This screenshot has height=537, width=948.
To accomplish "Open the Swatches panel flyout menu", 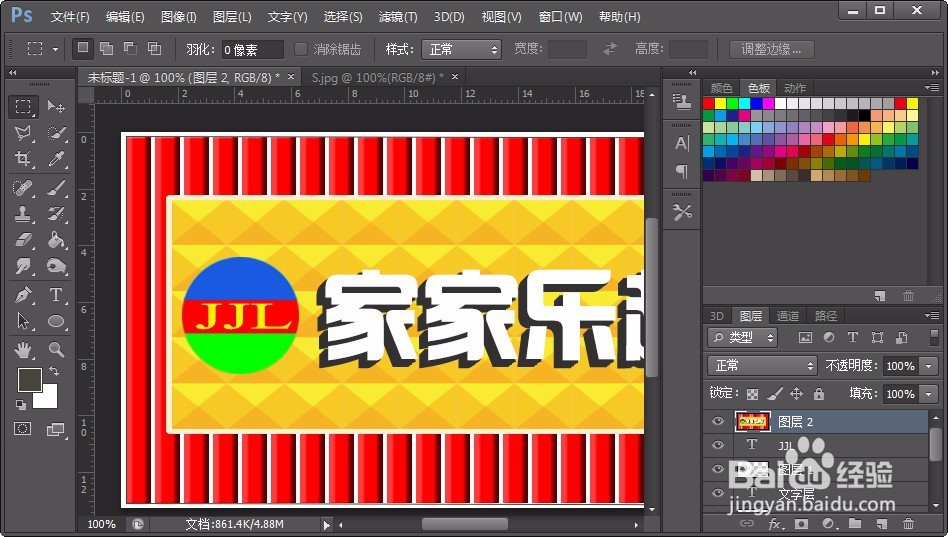I will point(930,87).
